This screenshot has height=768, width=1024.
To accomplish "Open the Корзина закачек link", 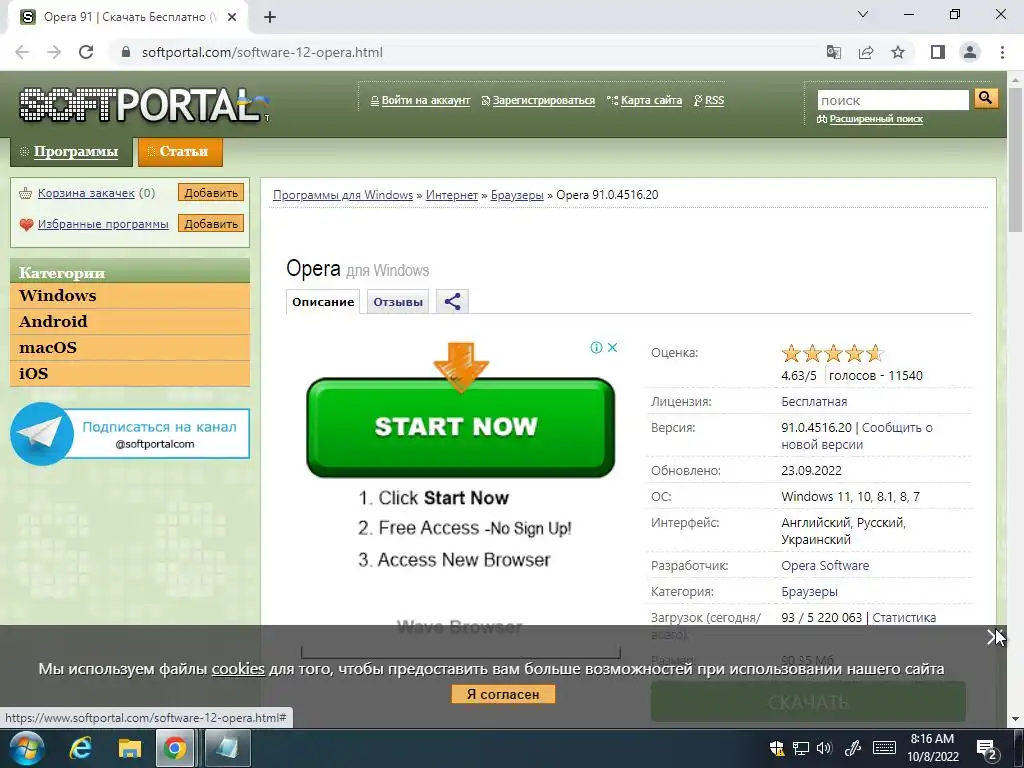I will [86, 193].
